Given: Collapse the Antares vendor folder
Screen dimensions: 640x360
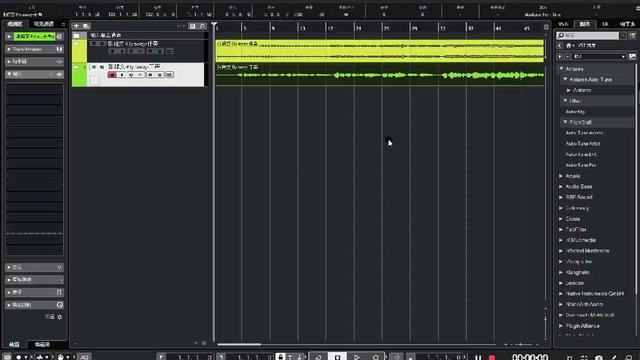Looking at the screenshot, I should (562, 69).
